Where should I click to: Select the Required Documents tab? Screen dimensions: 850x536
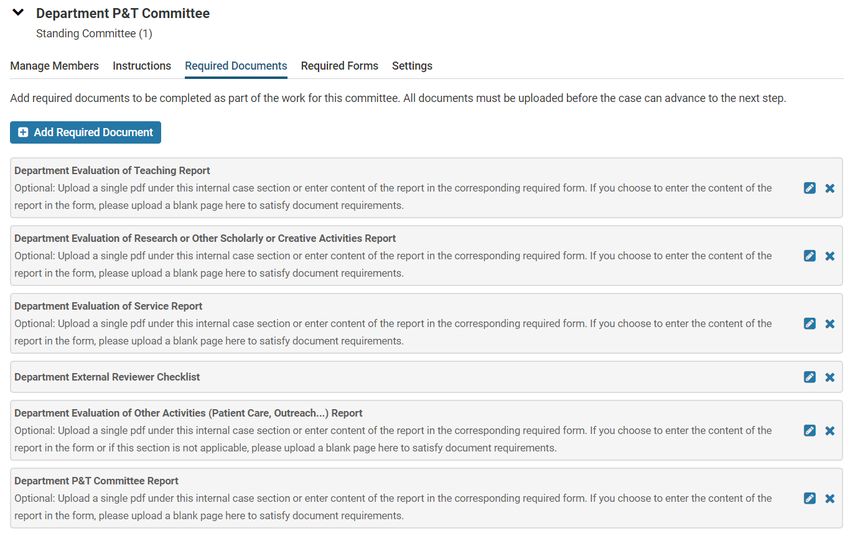(236, 66)
